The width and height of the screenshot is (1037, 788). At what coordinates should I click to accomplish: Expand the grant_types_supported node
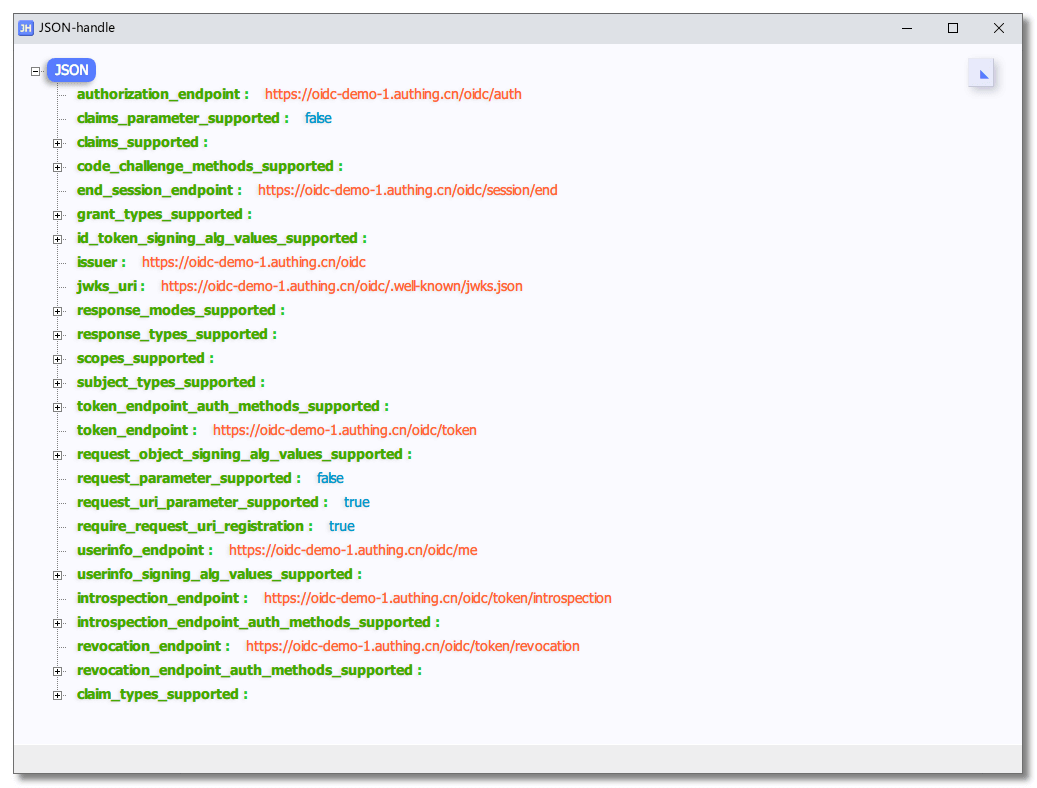[58, 215]
